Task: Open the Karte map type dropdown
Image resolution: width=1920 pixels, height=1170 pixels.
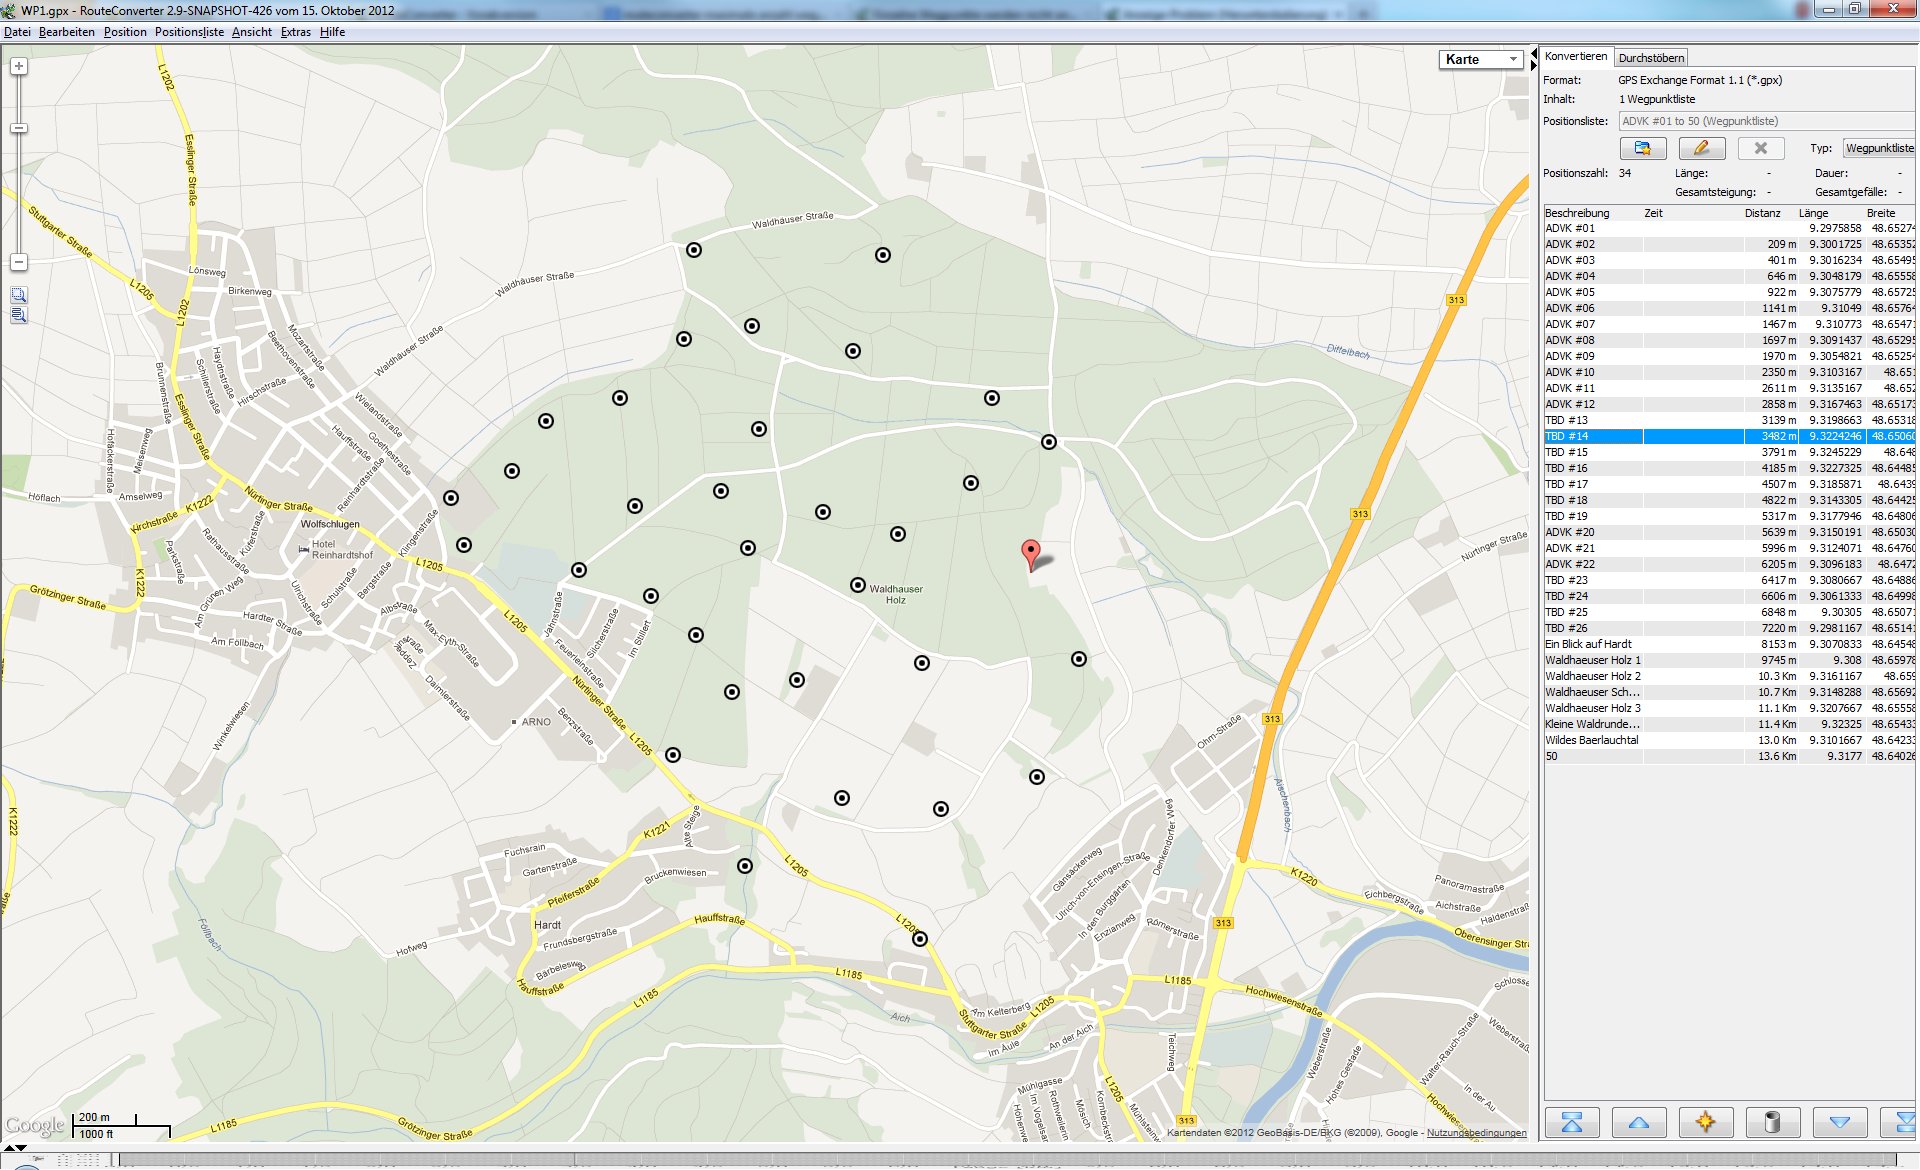Action: pyautogui.click(x=1481, y=60)
